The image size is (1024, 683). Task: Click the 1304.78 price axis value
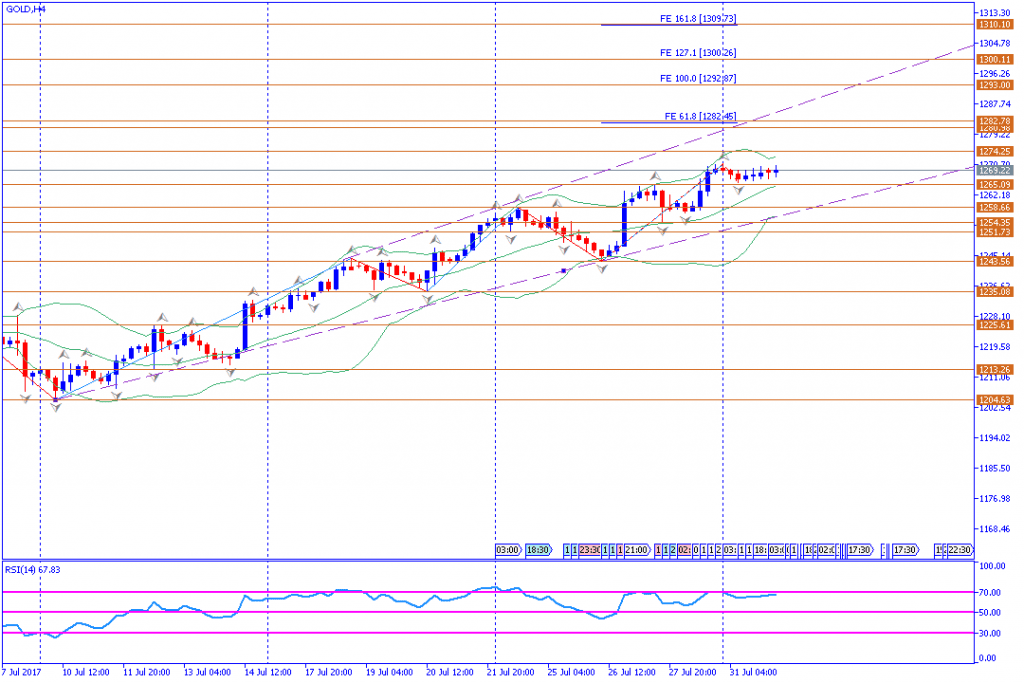(x=995, y=44)
